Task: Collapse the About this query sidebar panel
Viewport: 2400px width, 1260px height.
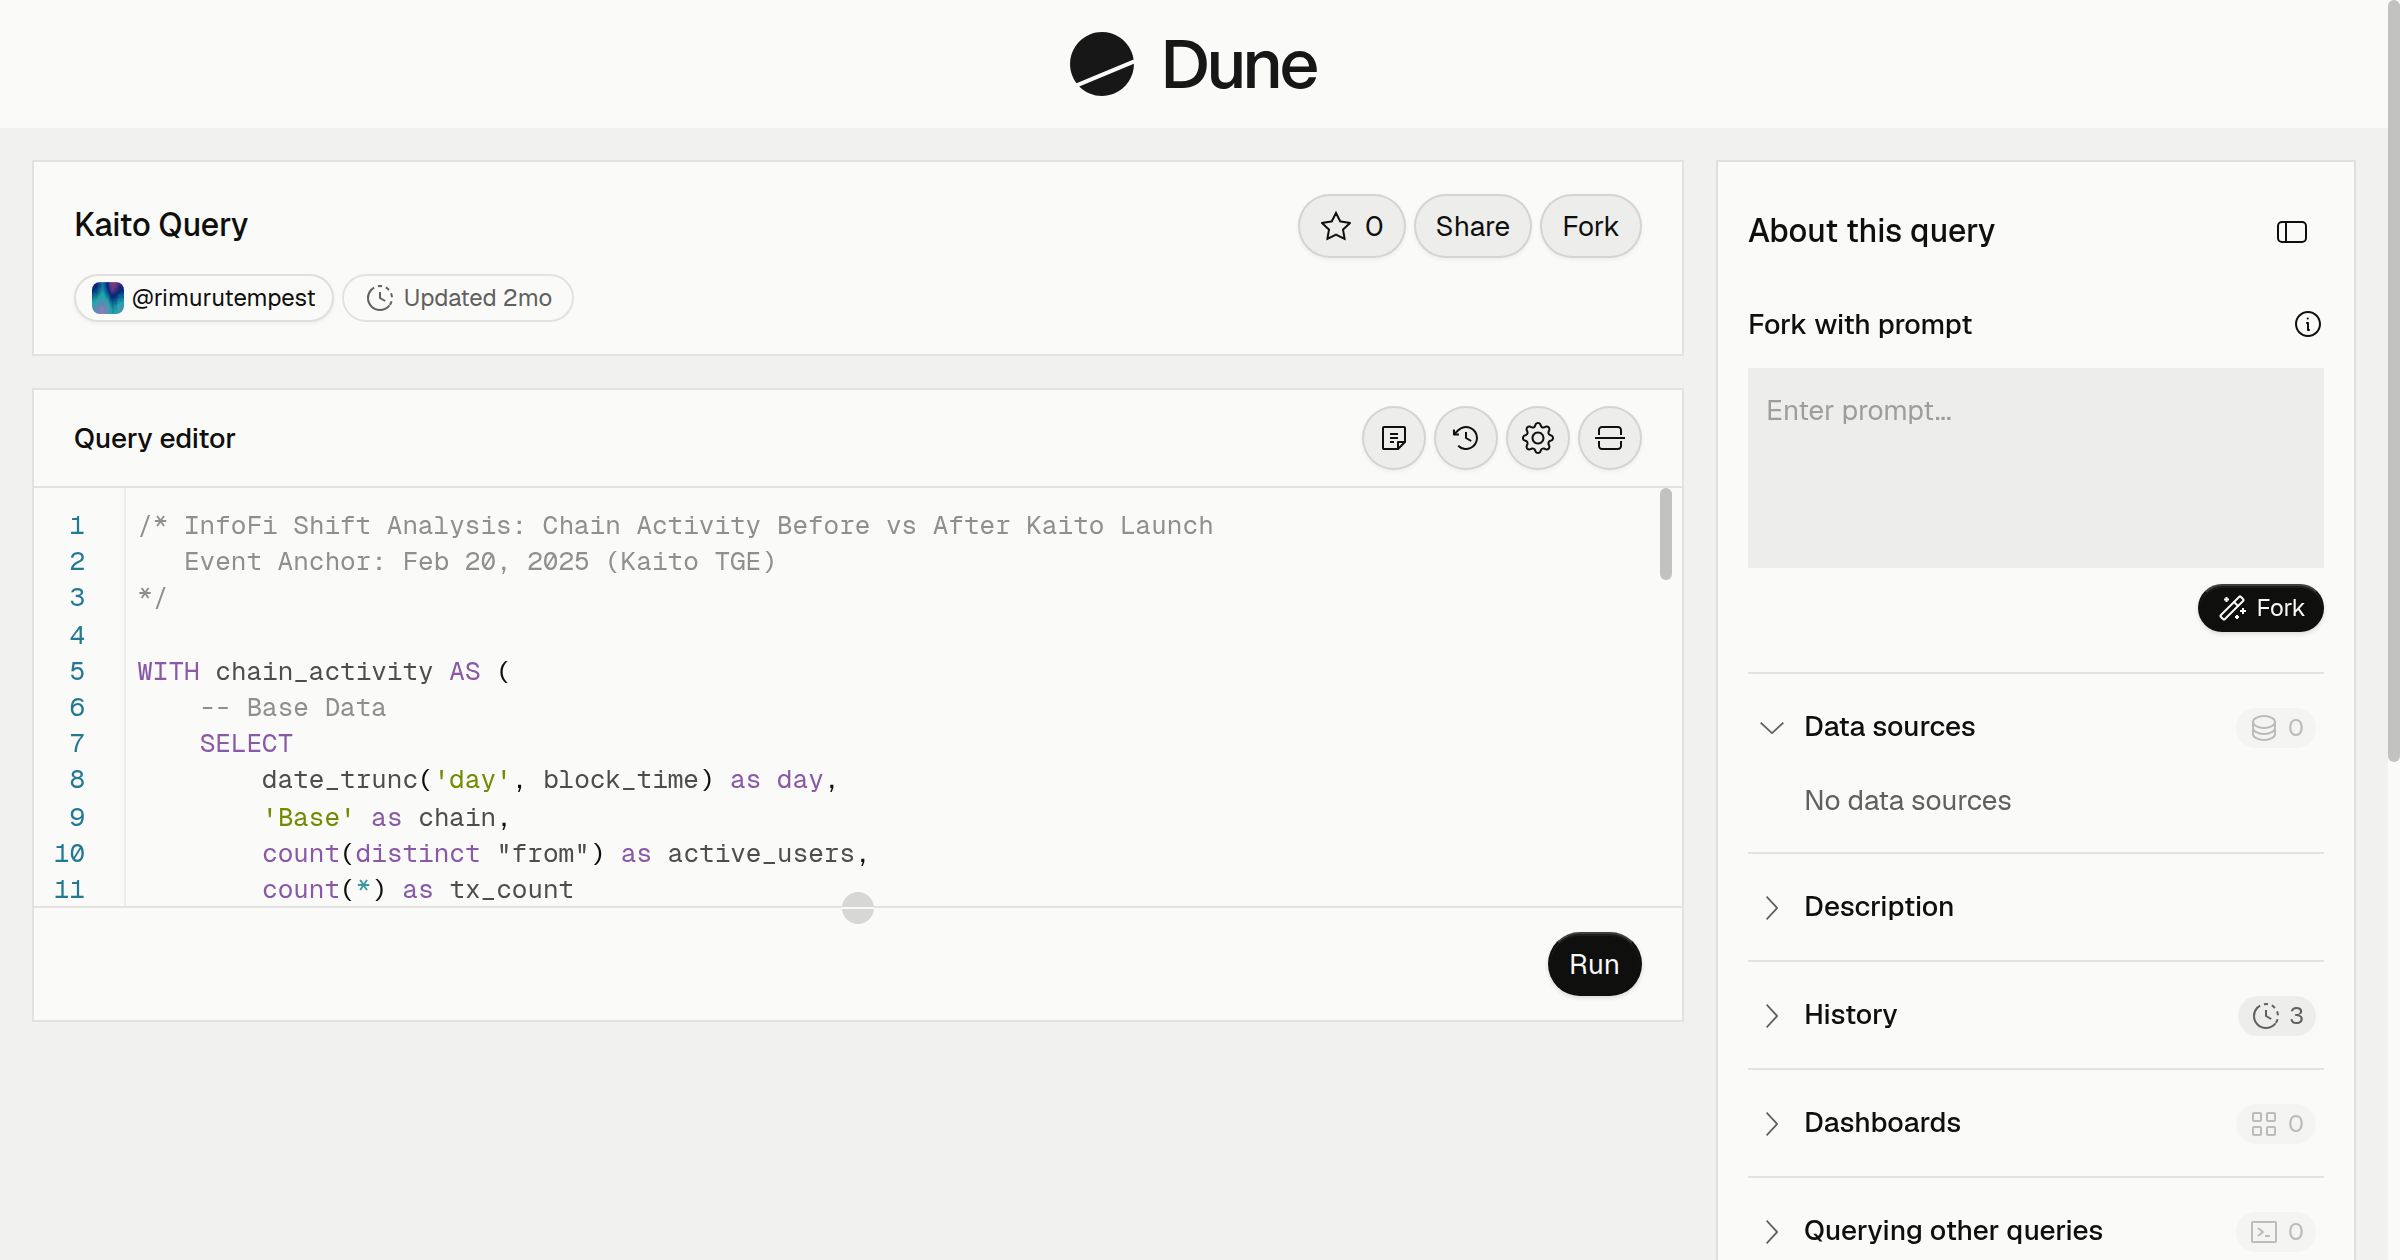Action: pos(2291,232)
